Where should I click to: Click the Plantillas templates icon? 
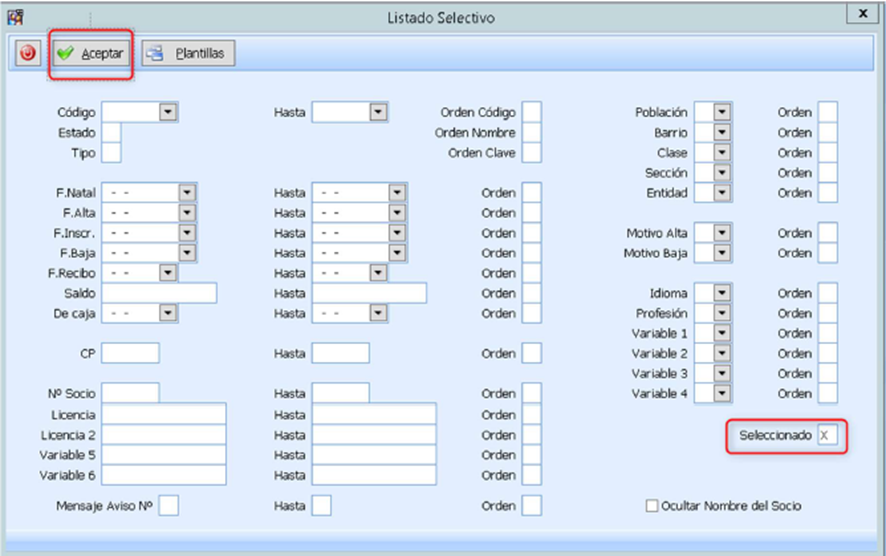coord(157,53)
